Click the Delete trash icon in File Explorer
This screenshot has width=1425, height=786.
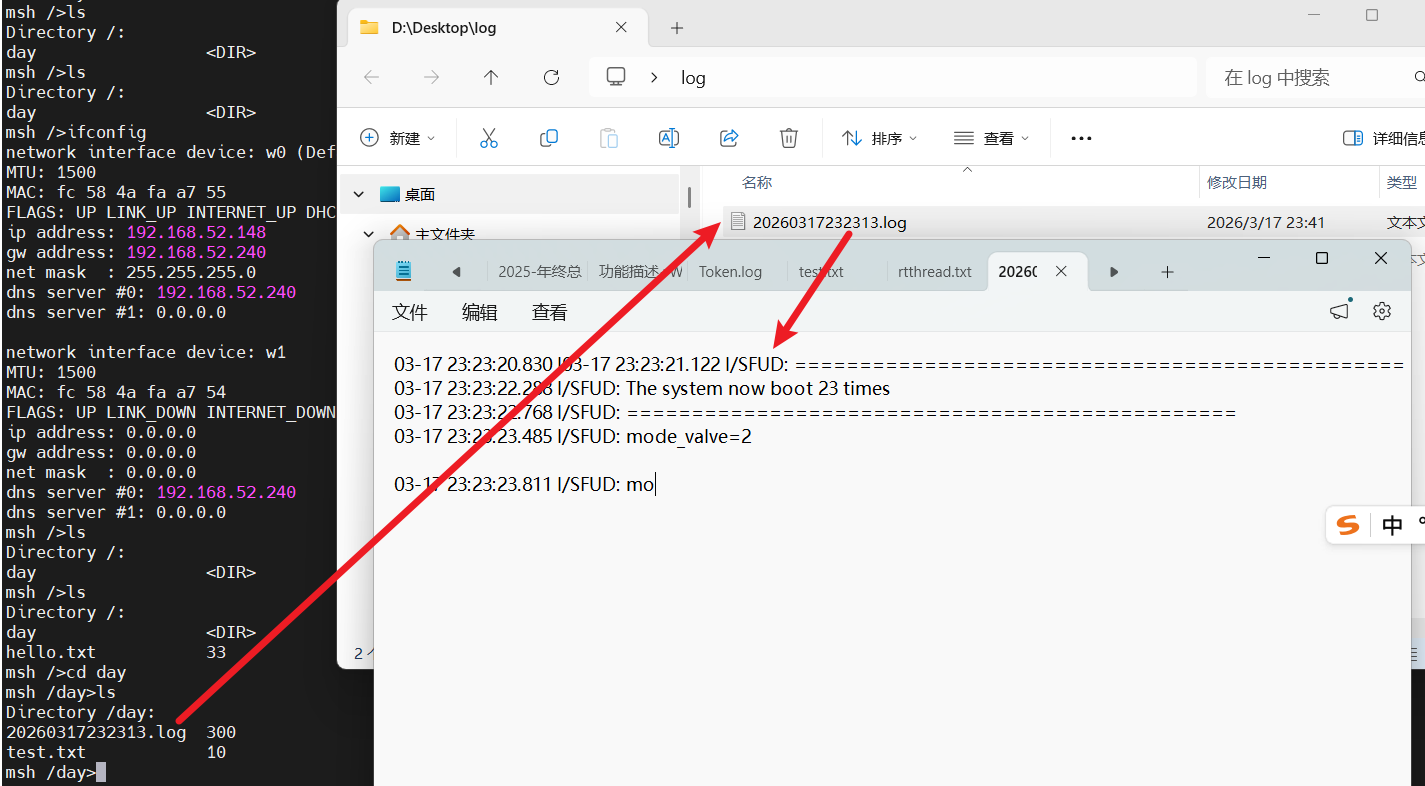pyautogui.click(x=789, y=138)
